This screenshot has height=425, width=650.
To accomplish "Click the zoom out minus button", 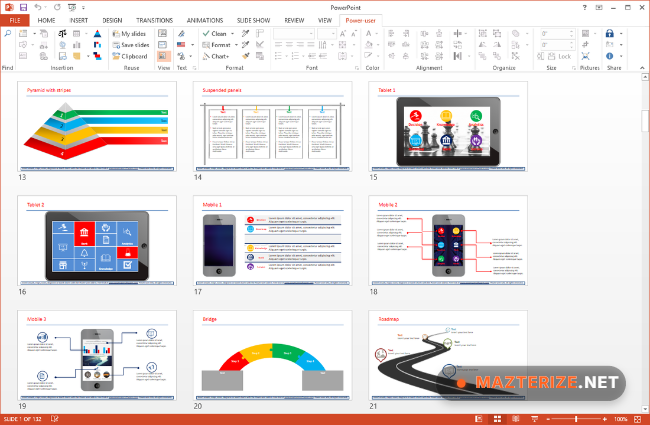I will click(548, 419).
